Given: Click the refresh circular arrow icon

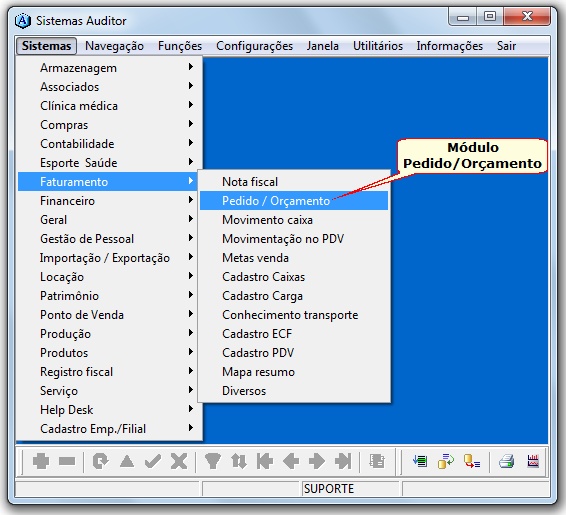Looking at the screenshot, I should (x=100, y=461).
